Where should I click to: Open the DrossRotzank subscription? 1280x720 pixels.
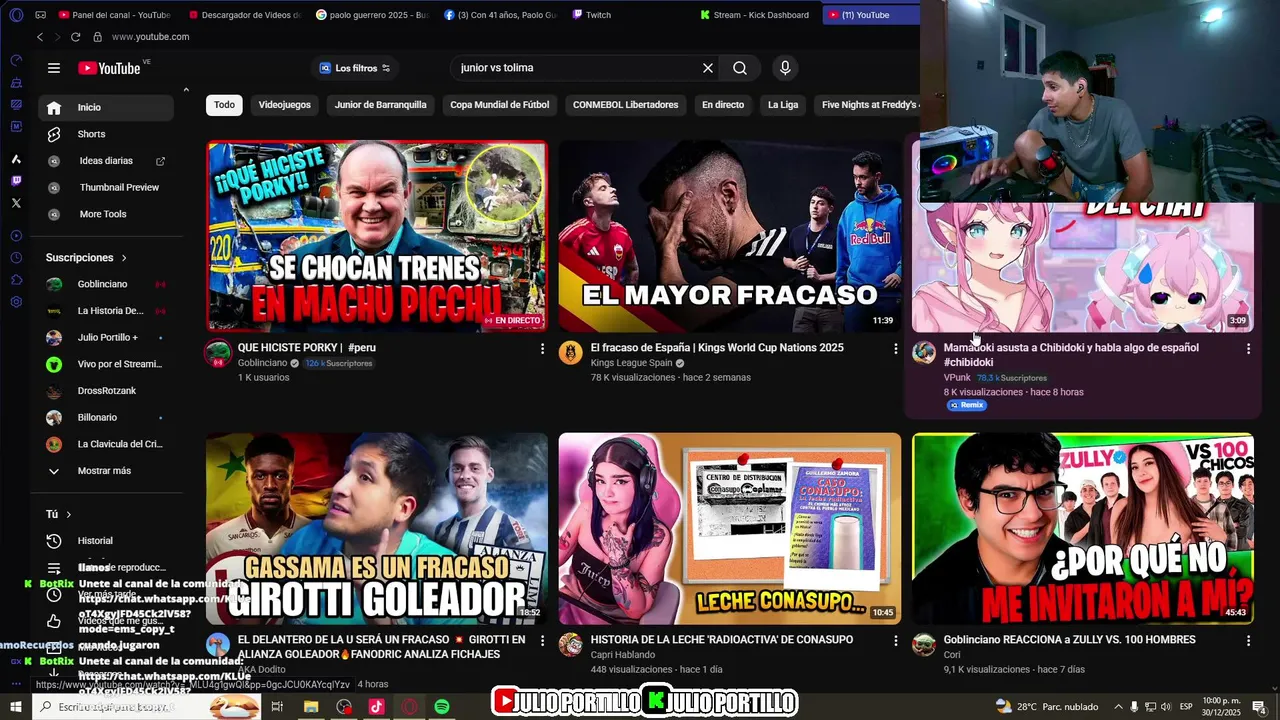(x=106, y=391)
